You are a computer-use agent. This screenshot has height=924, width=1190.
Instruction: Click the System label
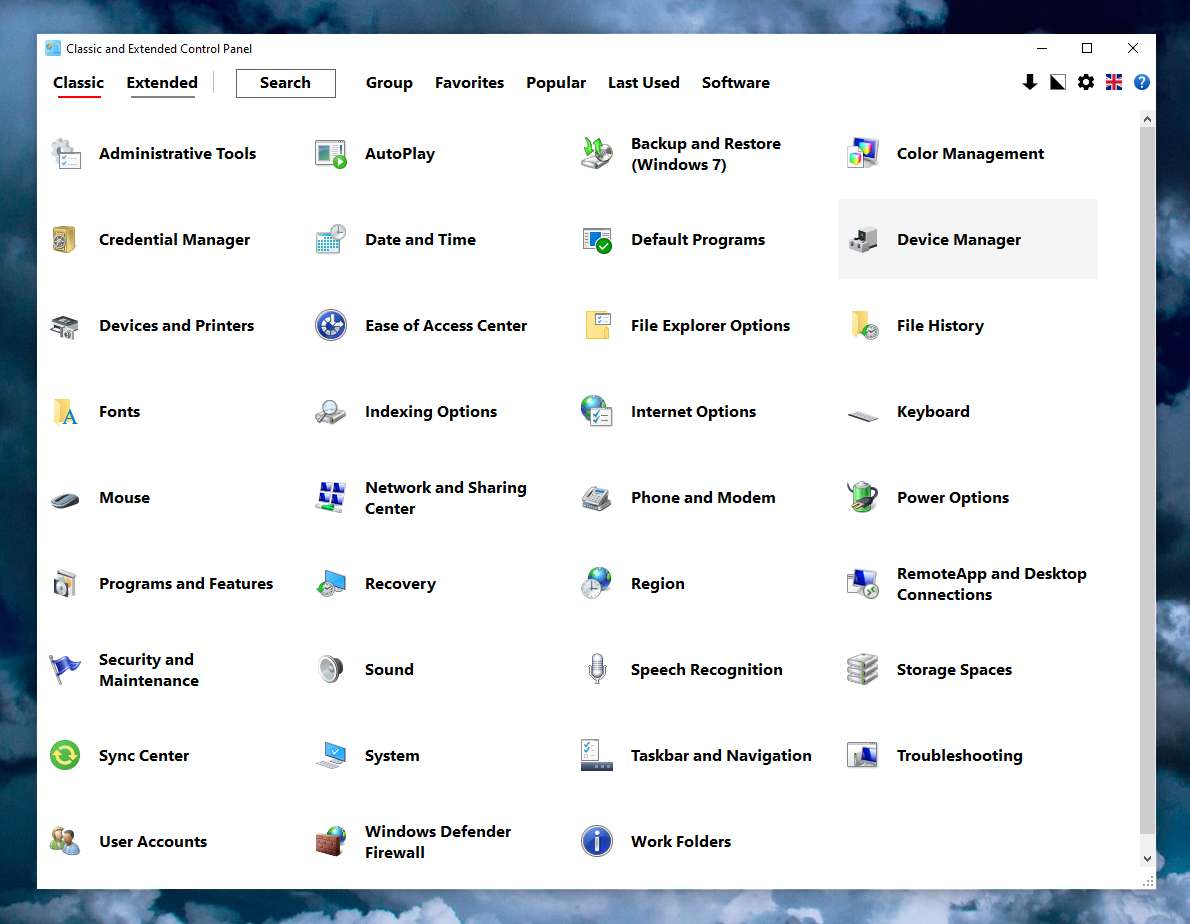(392, 756)
